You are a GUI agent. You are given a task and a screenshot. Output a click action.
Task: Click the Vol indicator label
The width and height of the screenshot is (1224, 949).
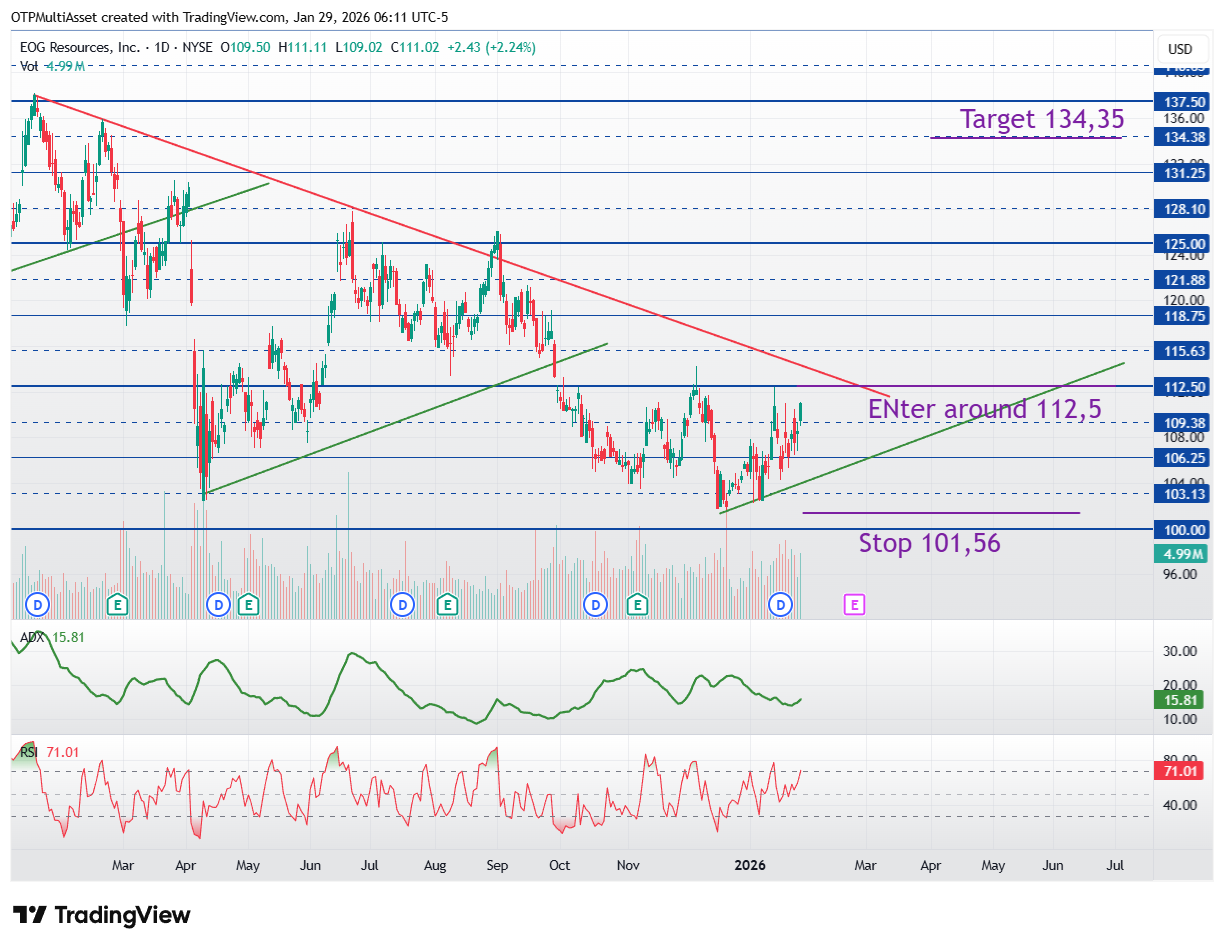tap(29, 66)
